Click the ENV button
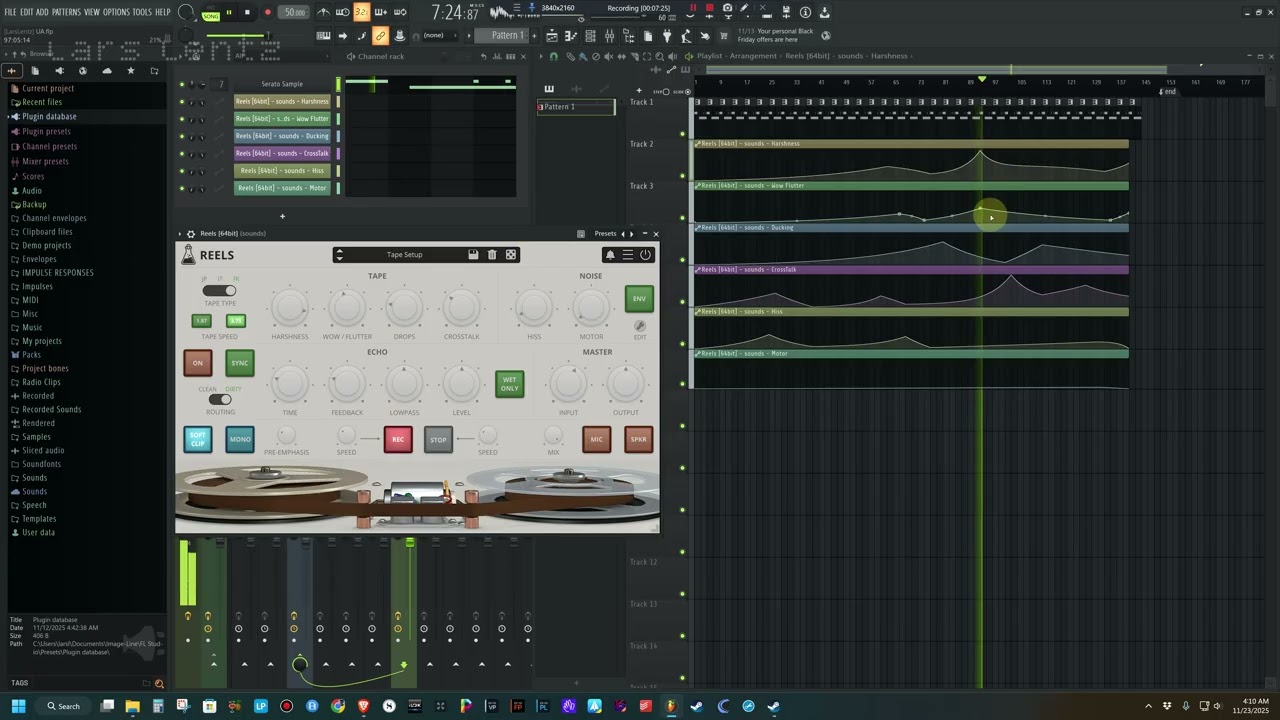The width and height of the screenshot is (1280, 720). 639,298
